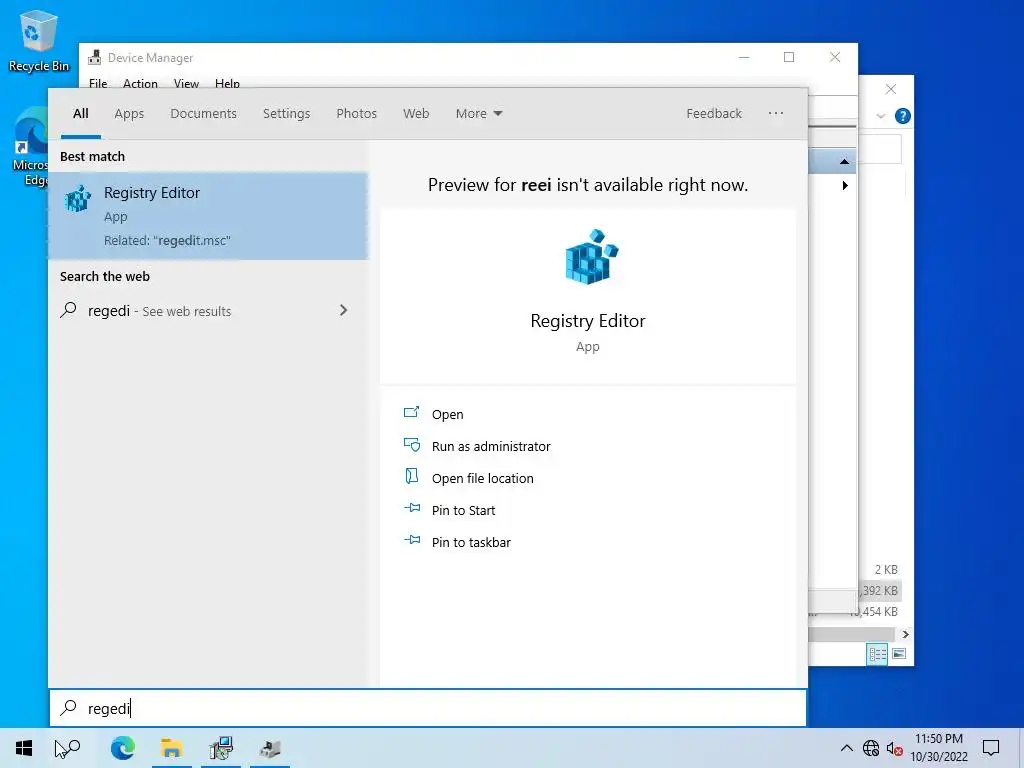This screenshot has height=768, width=1024.
Task: Click the Pin to Start pin icon
Action: [411, 508]
